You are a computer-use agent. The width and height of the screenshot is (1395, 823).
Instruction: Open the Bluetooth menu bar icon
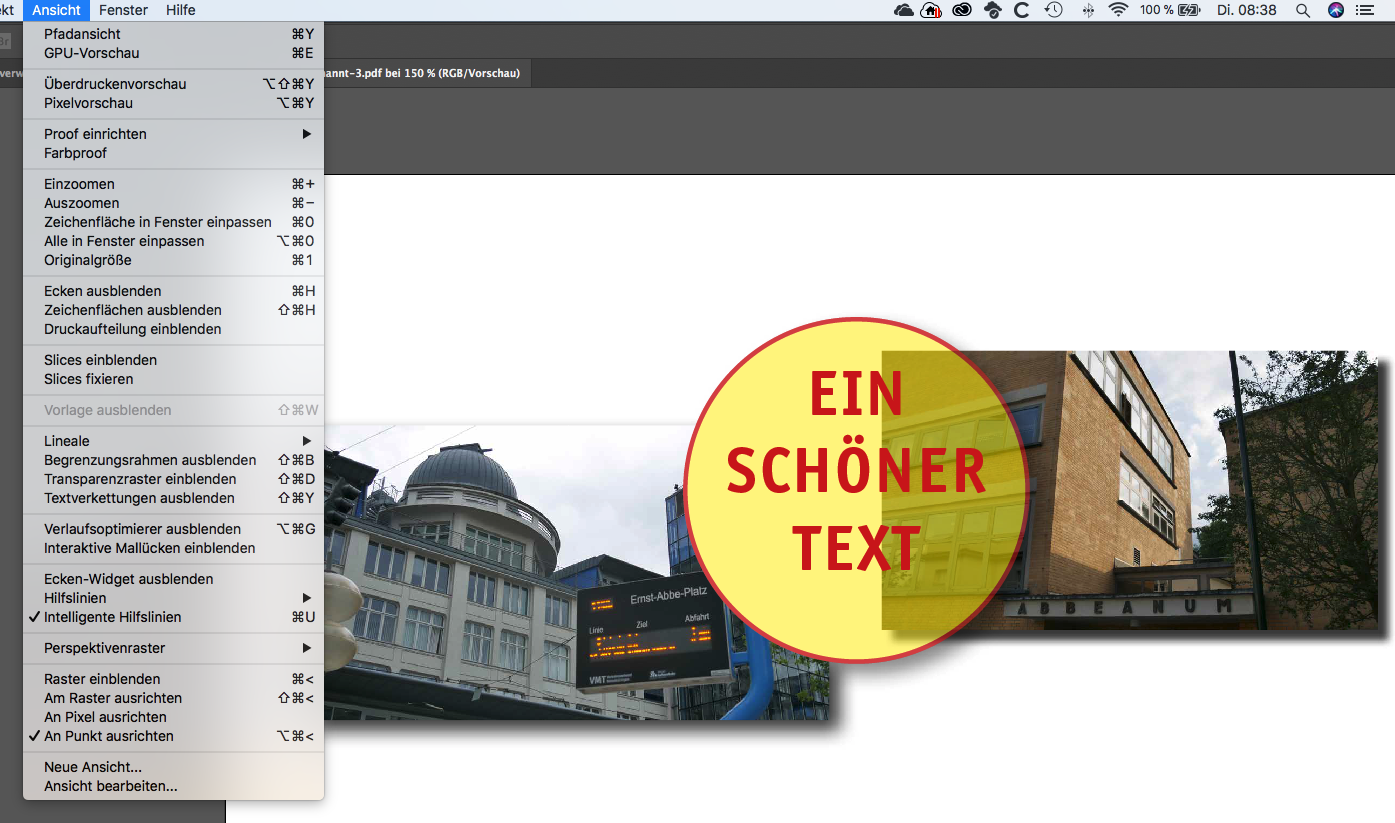pyautogui.click(x=1087, y=10)
